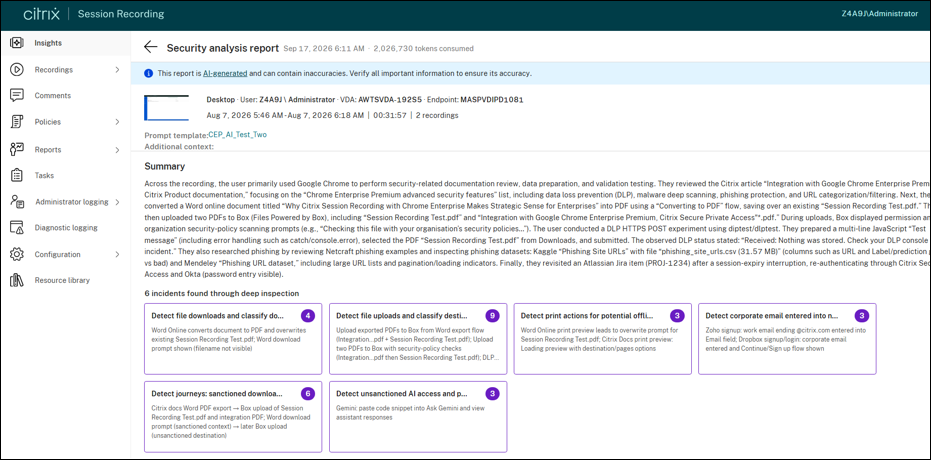931x460 pixels.
Task: Open the Detect journeys incident card
Action: [x=233, y=417]
